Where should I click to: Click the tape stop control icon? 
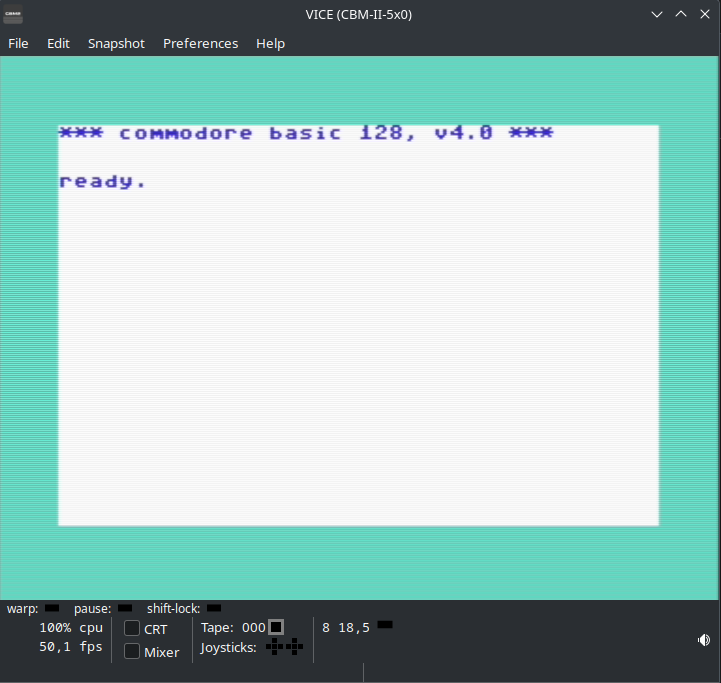click(x=276, y=627)
